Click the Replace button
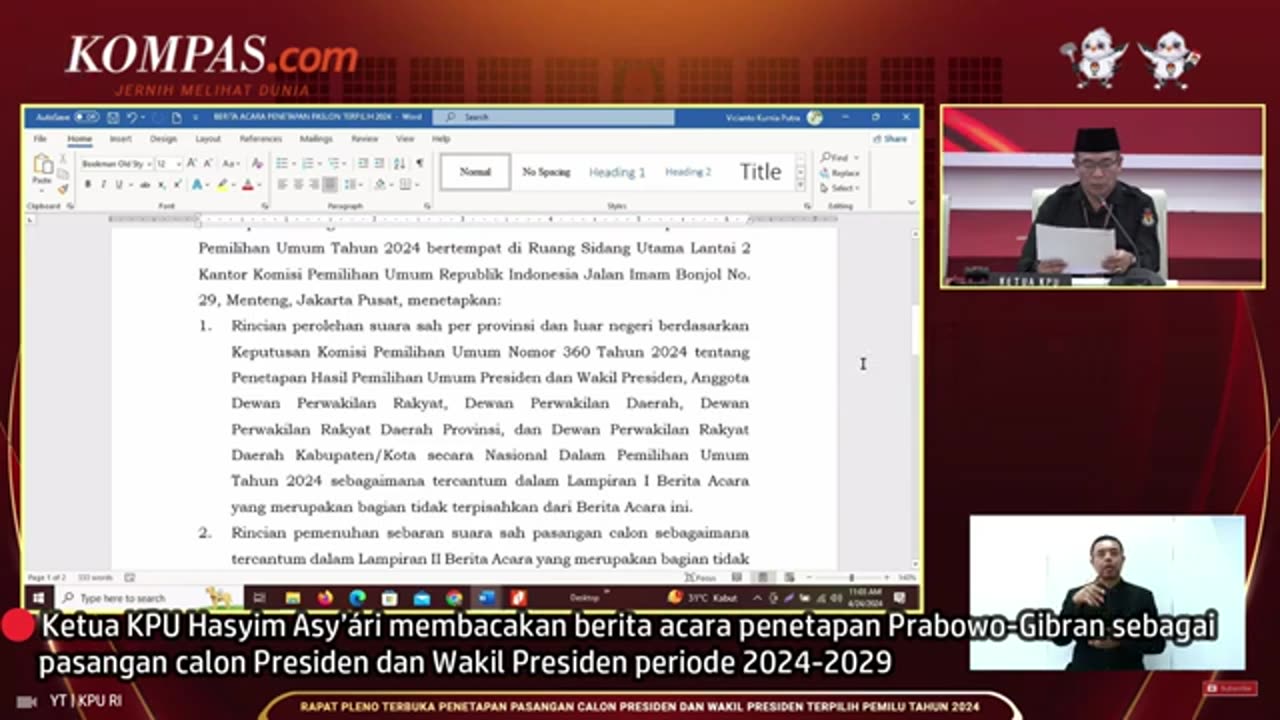Viewport: 1280px width, 720px height. tap(840, 173)
